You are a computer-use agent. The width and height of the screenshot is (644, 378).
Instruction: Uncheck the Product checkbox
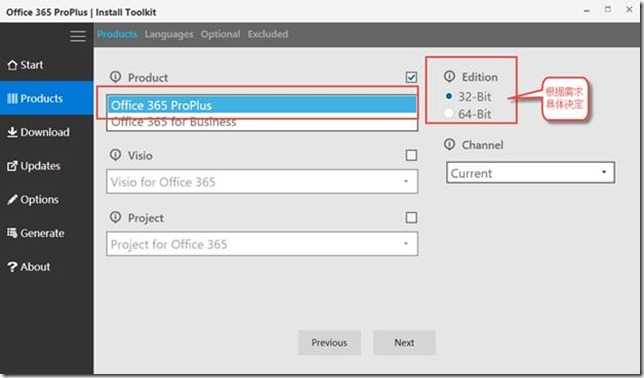point(411,77)
